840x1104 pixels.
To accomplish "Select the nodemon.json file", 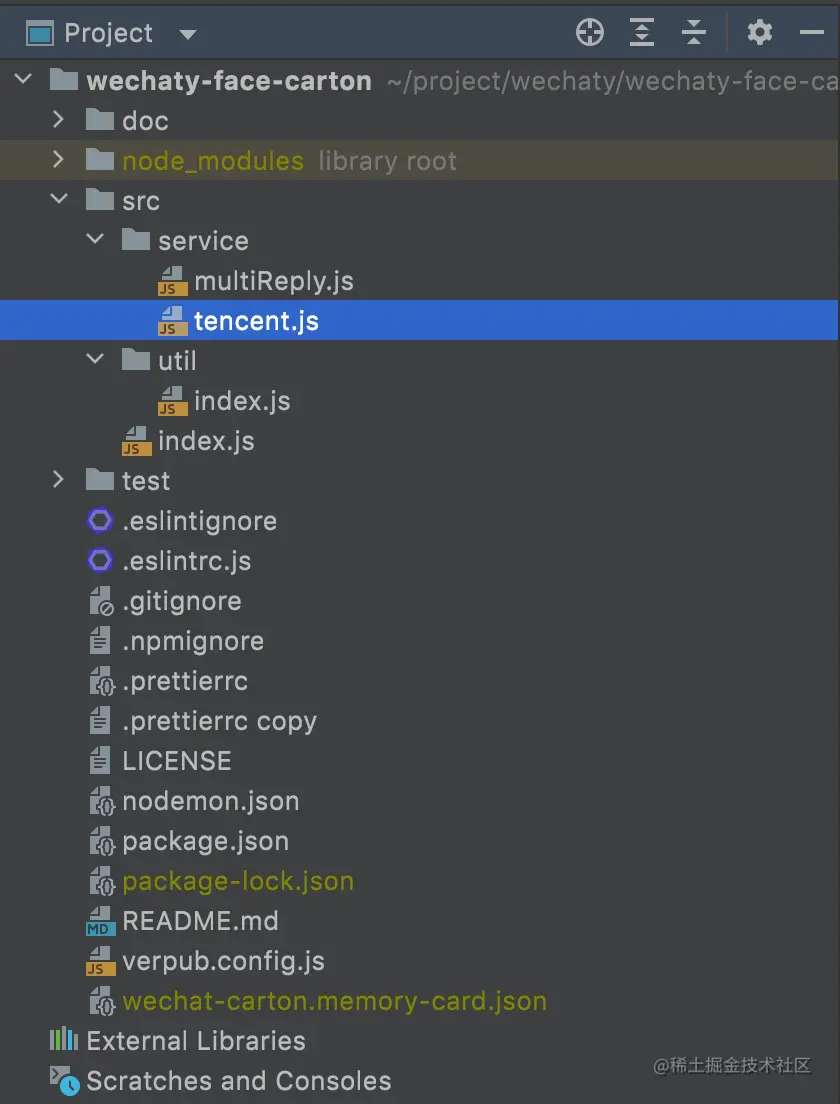I will 210,801.
